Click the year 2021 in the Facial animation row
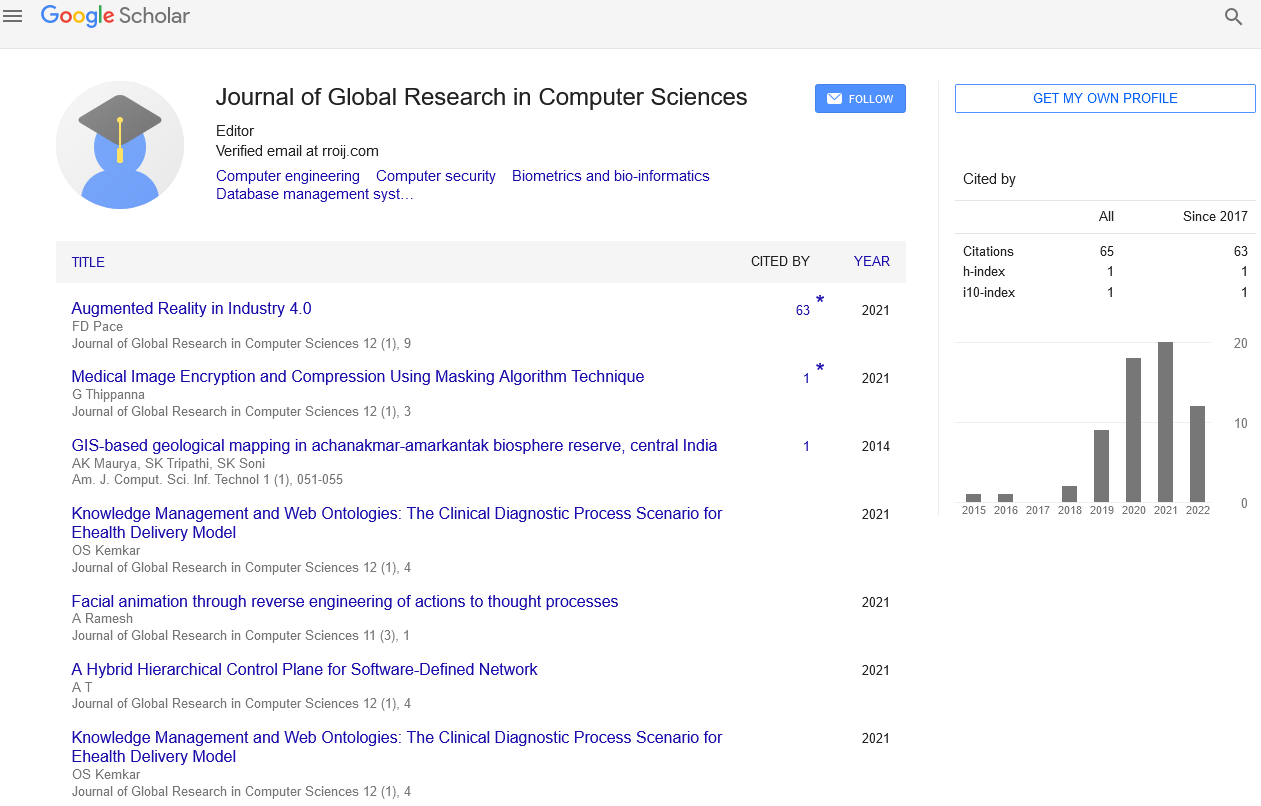 [x=876, y=603]
